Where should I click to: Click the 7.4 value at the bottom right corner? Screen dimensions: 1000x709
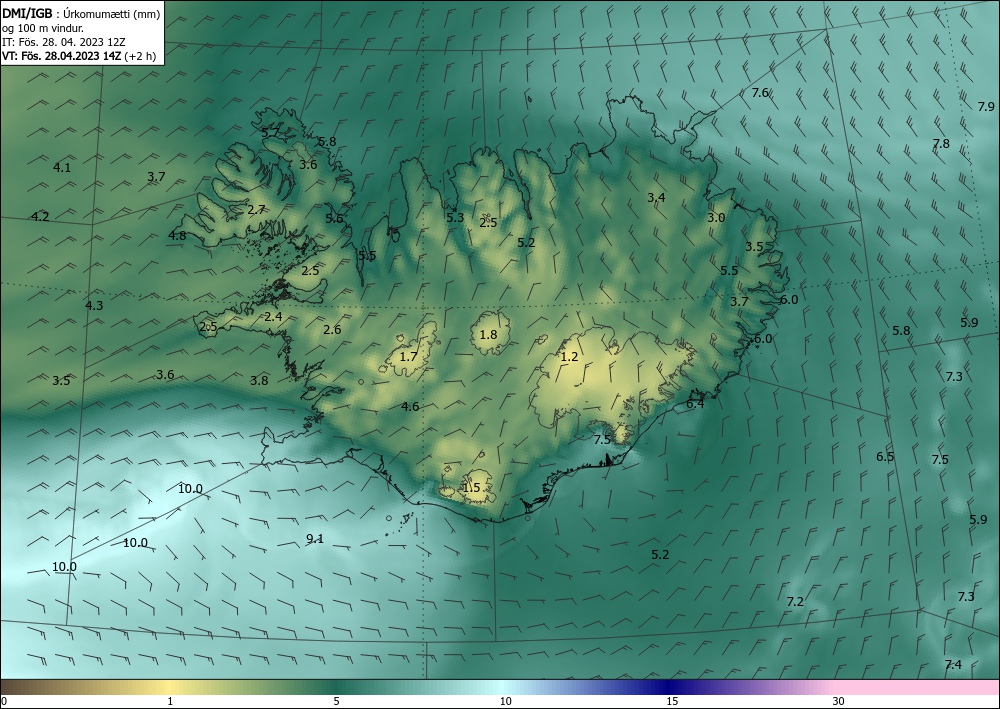(953, 665)
